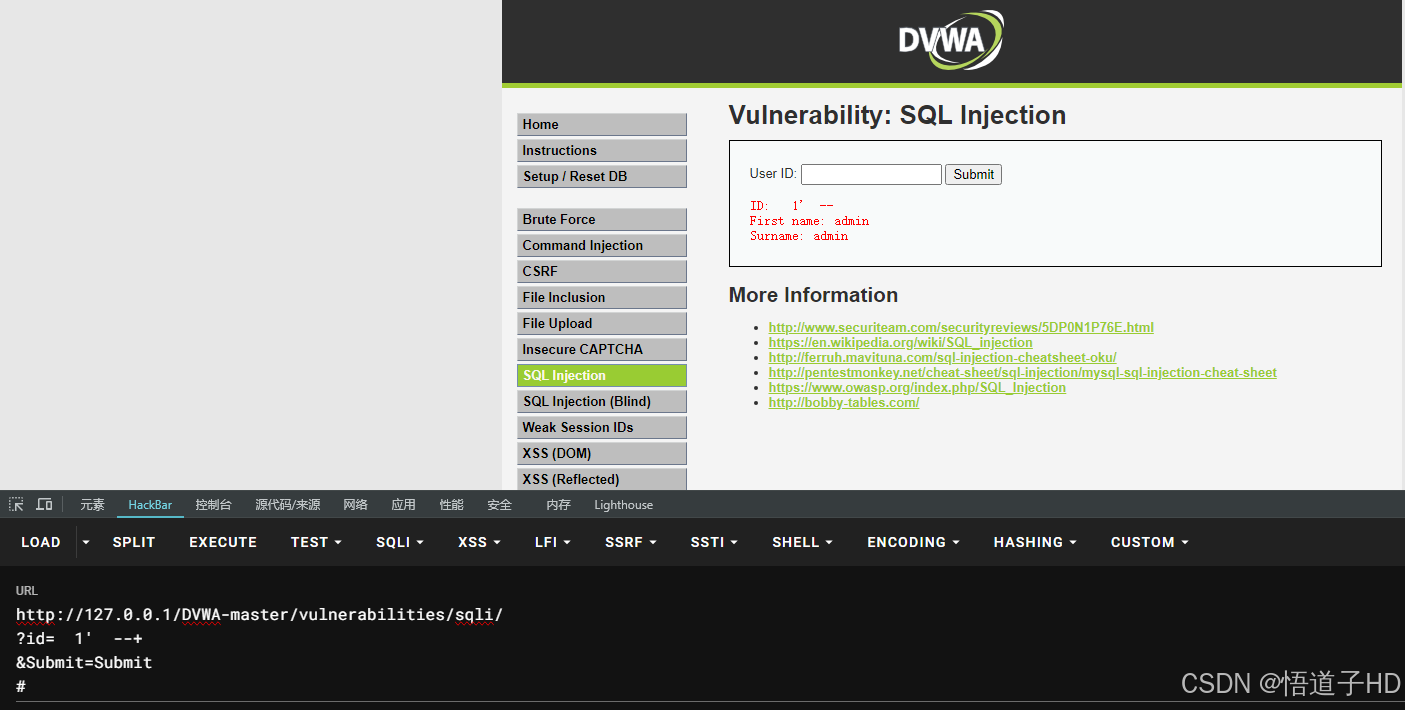The height and width of the screenshot is (710, 1405).
Task: Switch to the 网络 tab
Action: tap(355, 505)
